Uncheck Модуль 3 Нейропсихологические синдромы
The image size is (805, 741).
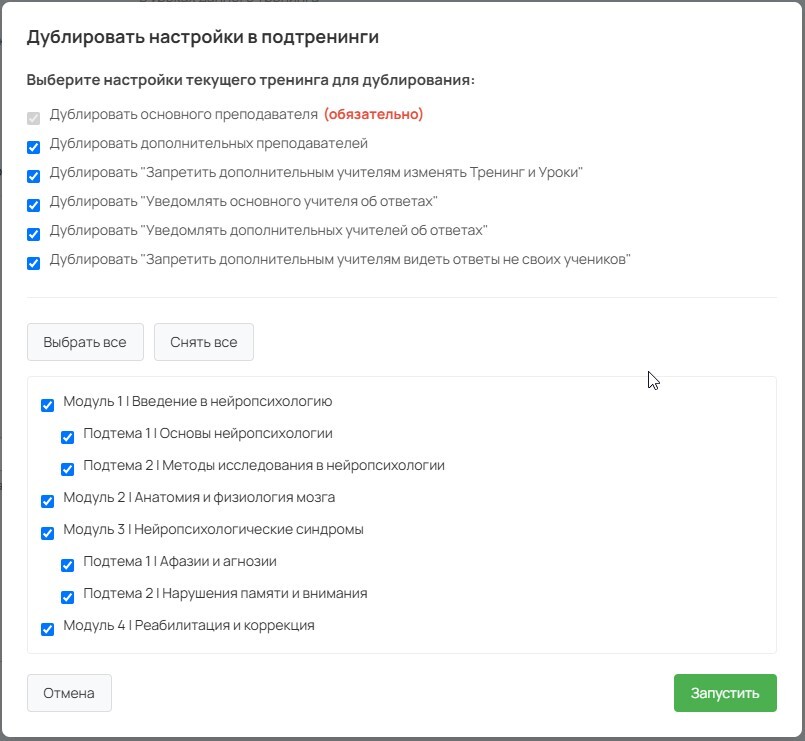47,533
